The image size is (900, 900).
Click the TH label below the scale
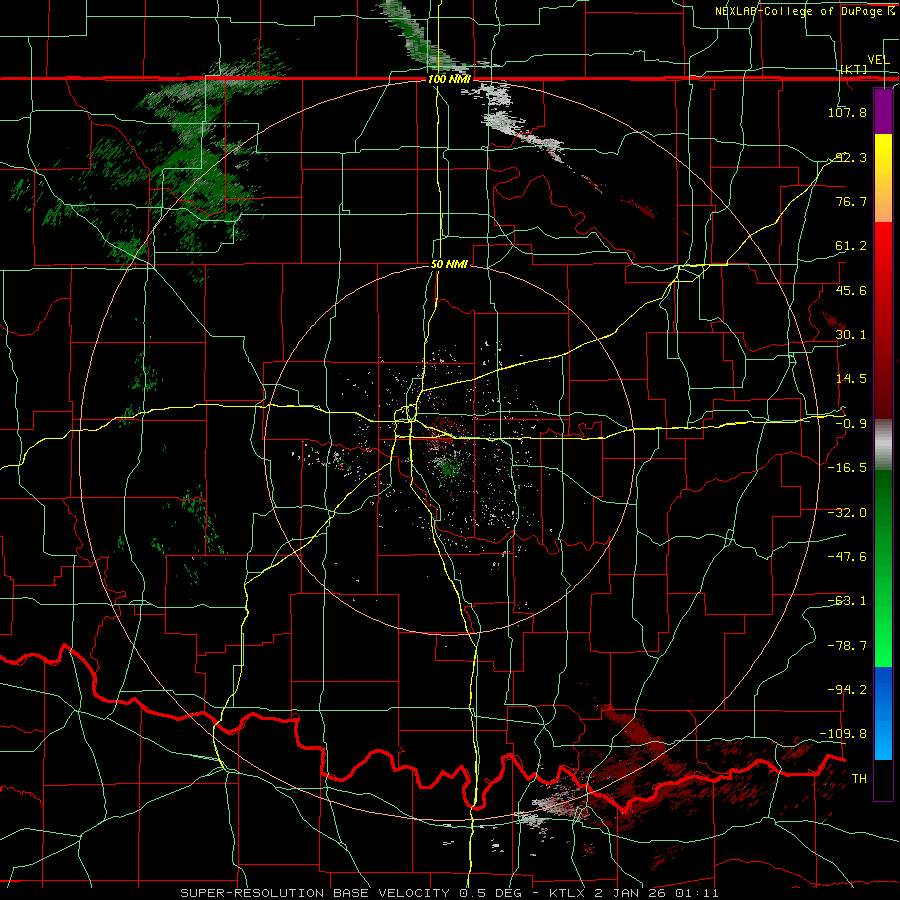[859, 779]
